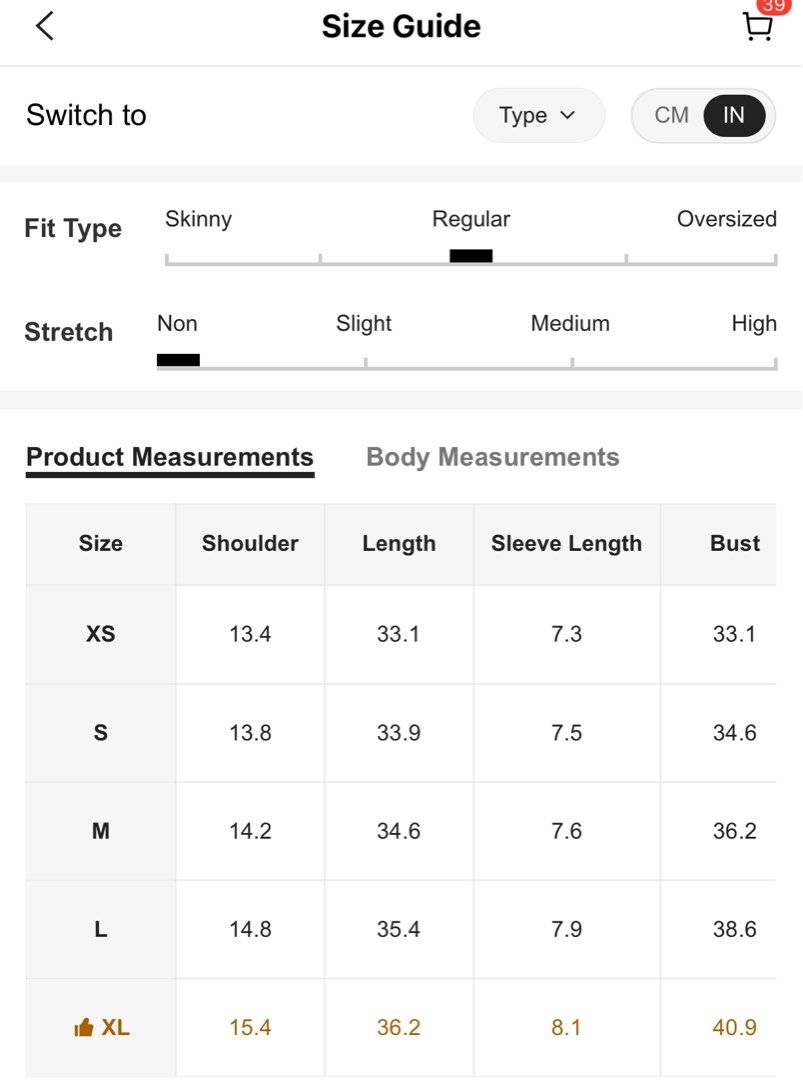The height and width of the screenshot is (1080, 803).
Task: Pick the L size row label
Action: tap(101, 929)
